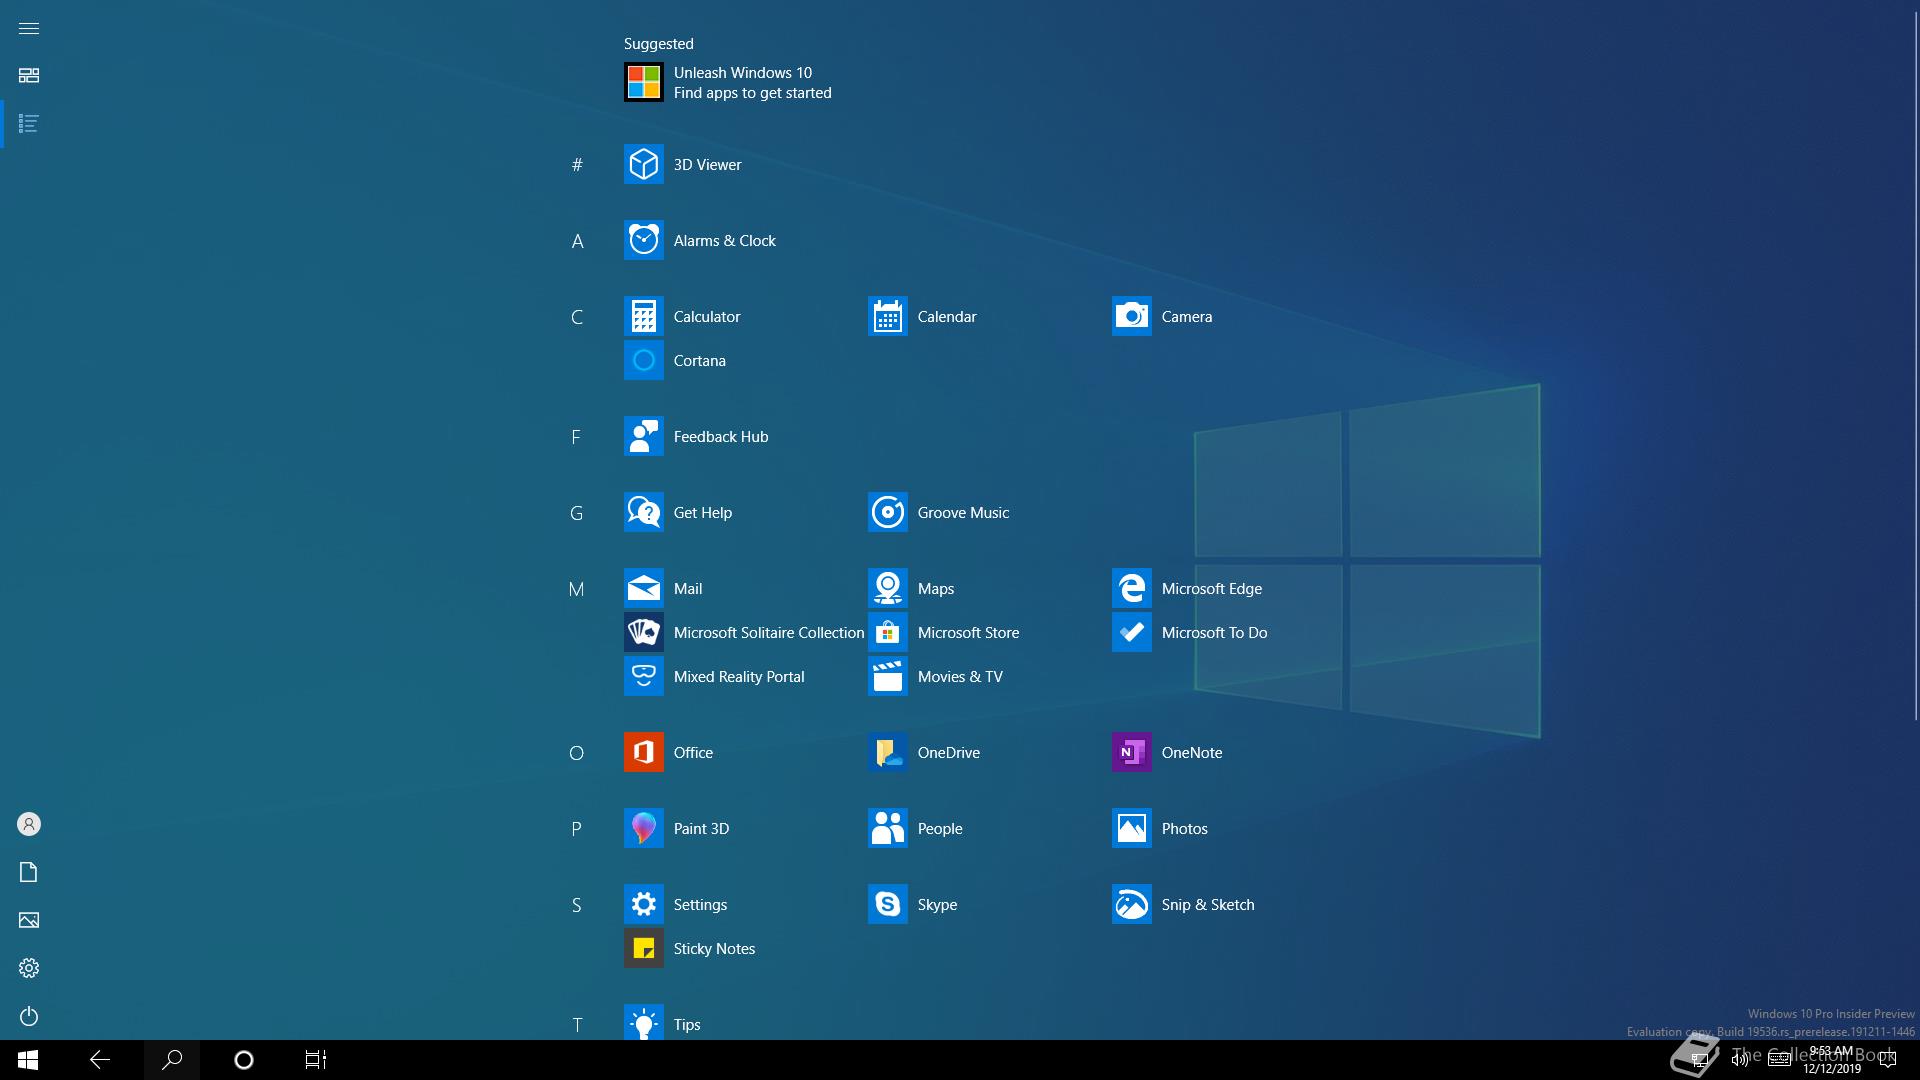Click the letter M section header
Screen dimensions: 1920x1080
coord(577,589)
